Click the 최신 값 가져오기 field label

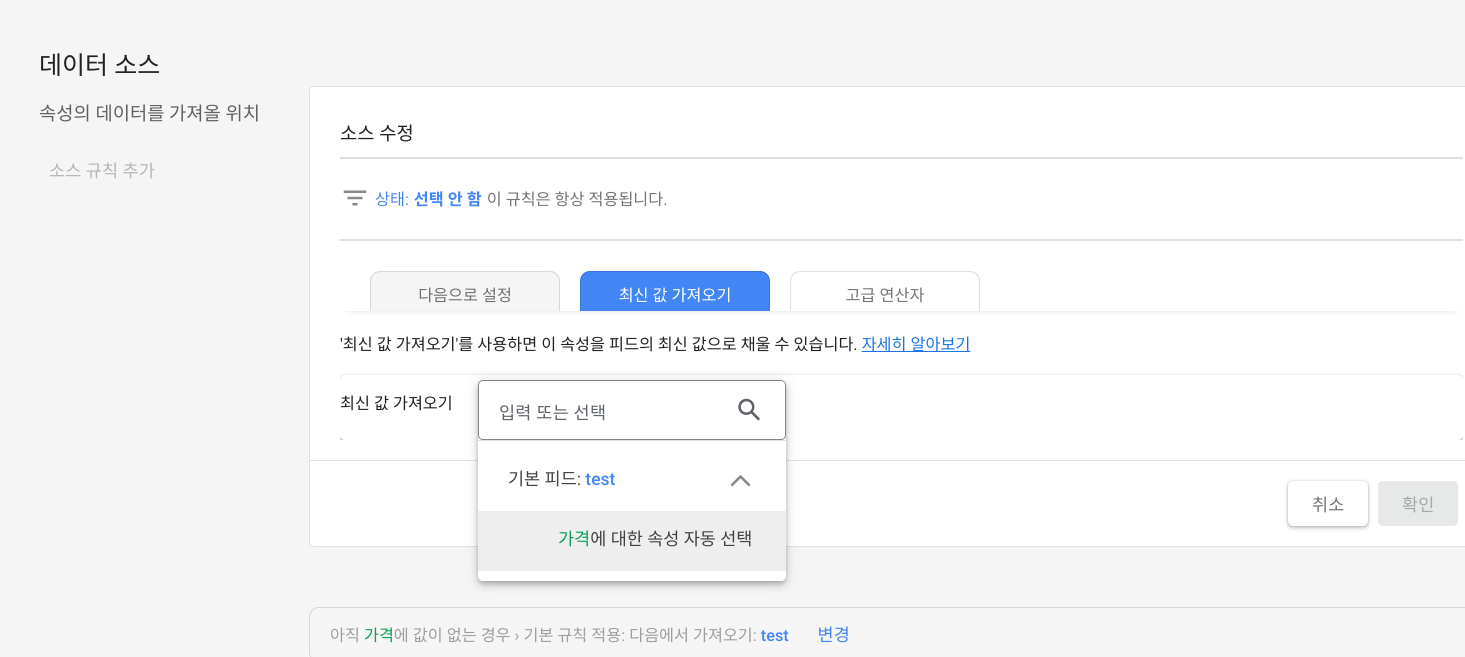396,402
